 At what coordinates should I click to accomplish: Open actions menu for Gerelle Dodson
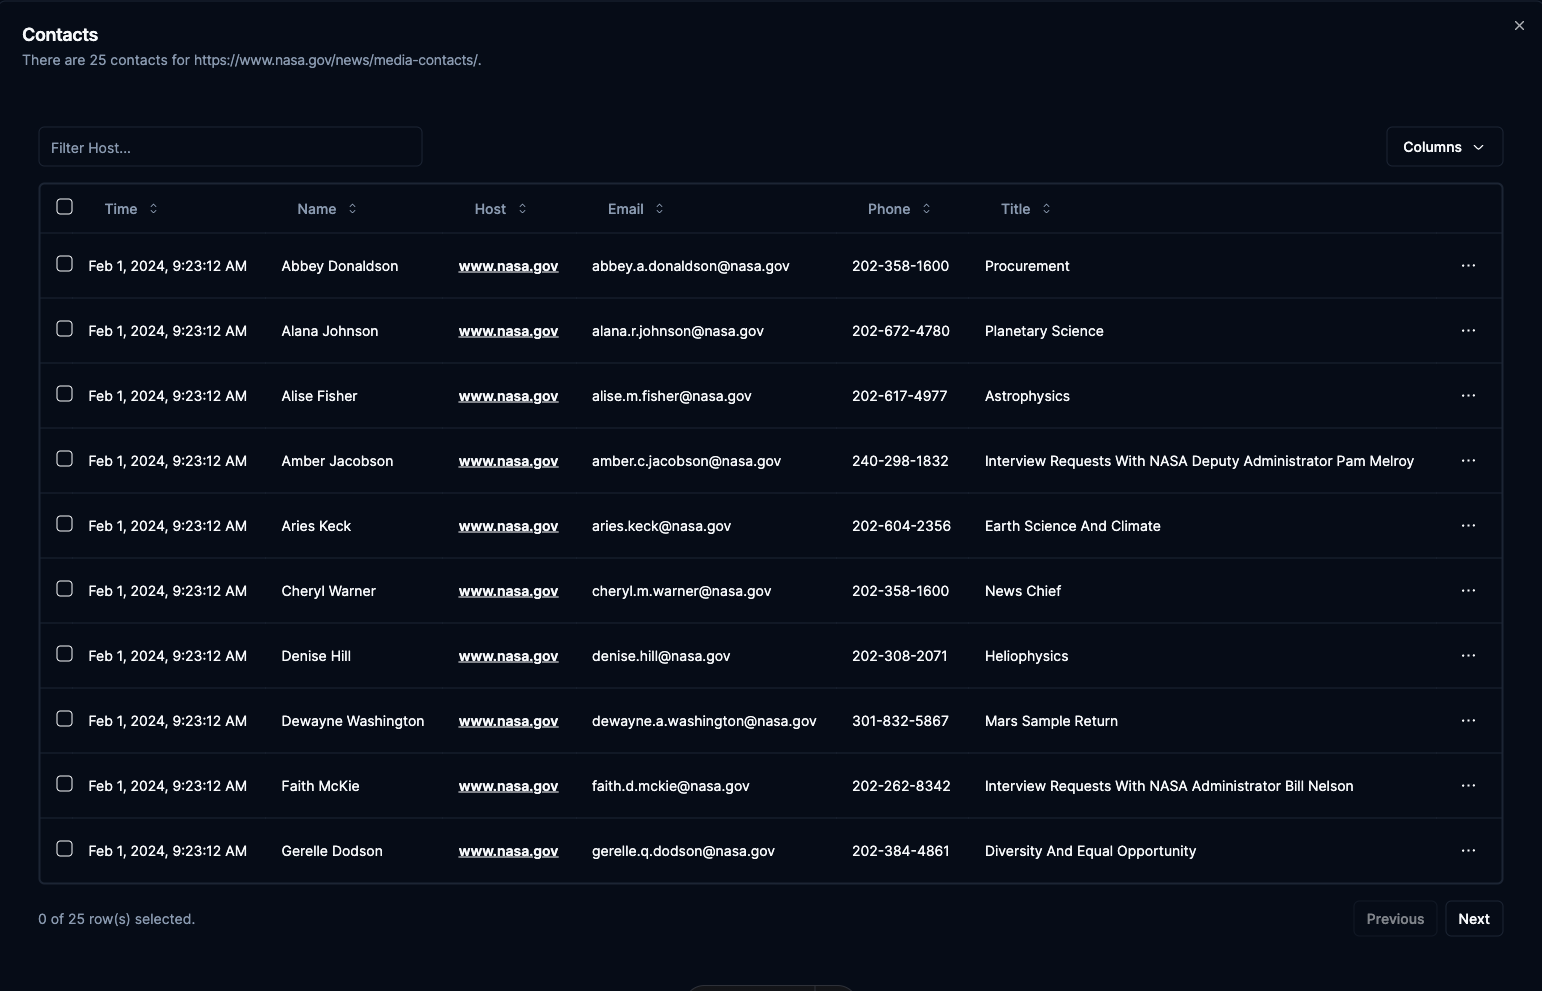tap(1468, 850)
